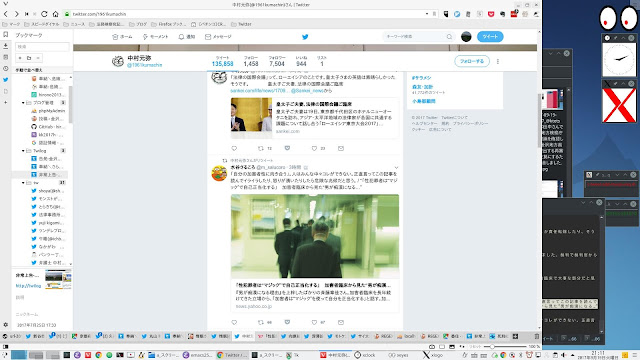Click the rewind navigation button
Image resolution: width=640 pixels, height=360 pixels.
click(x=27, y=14)
